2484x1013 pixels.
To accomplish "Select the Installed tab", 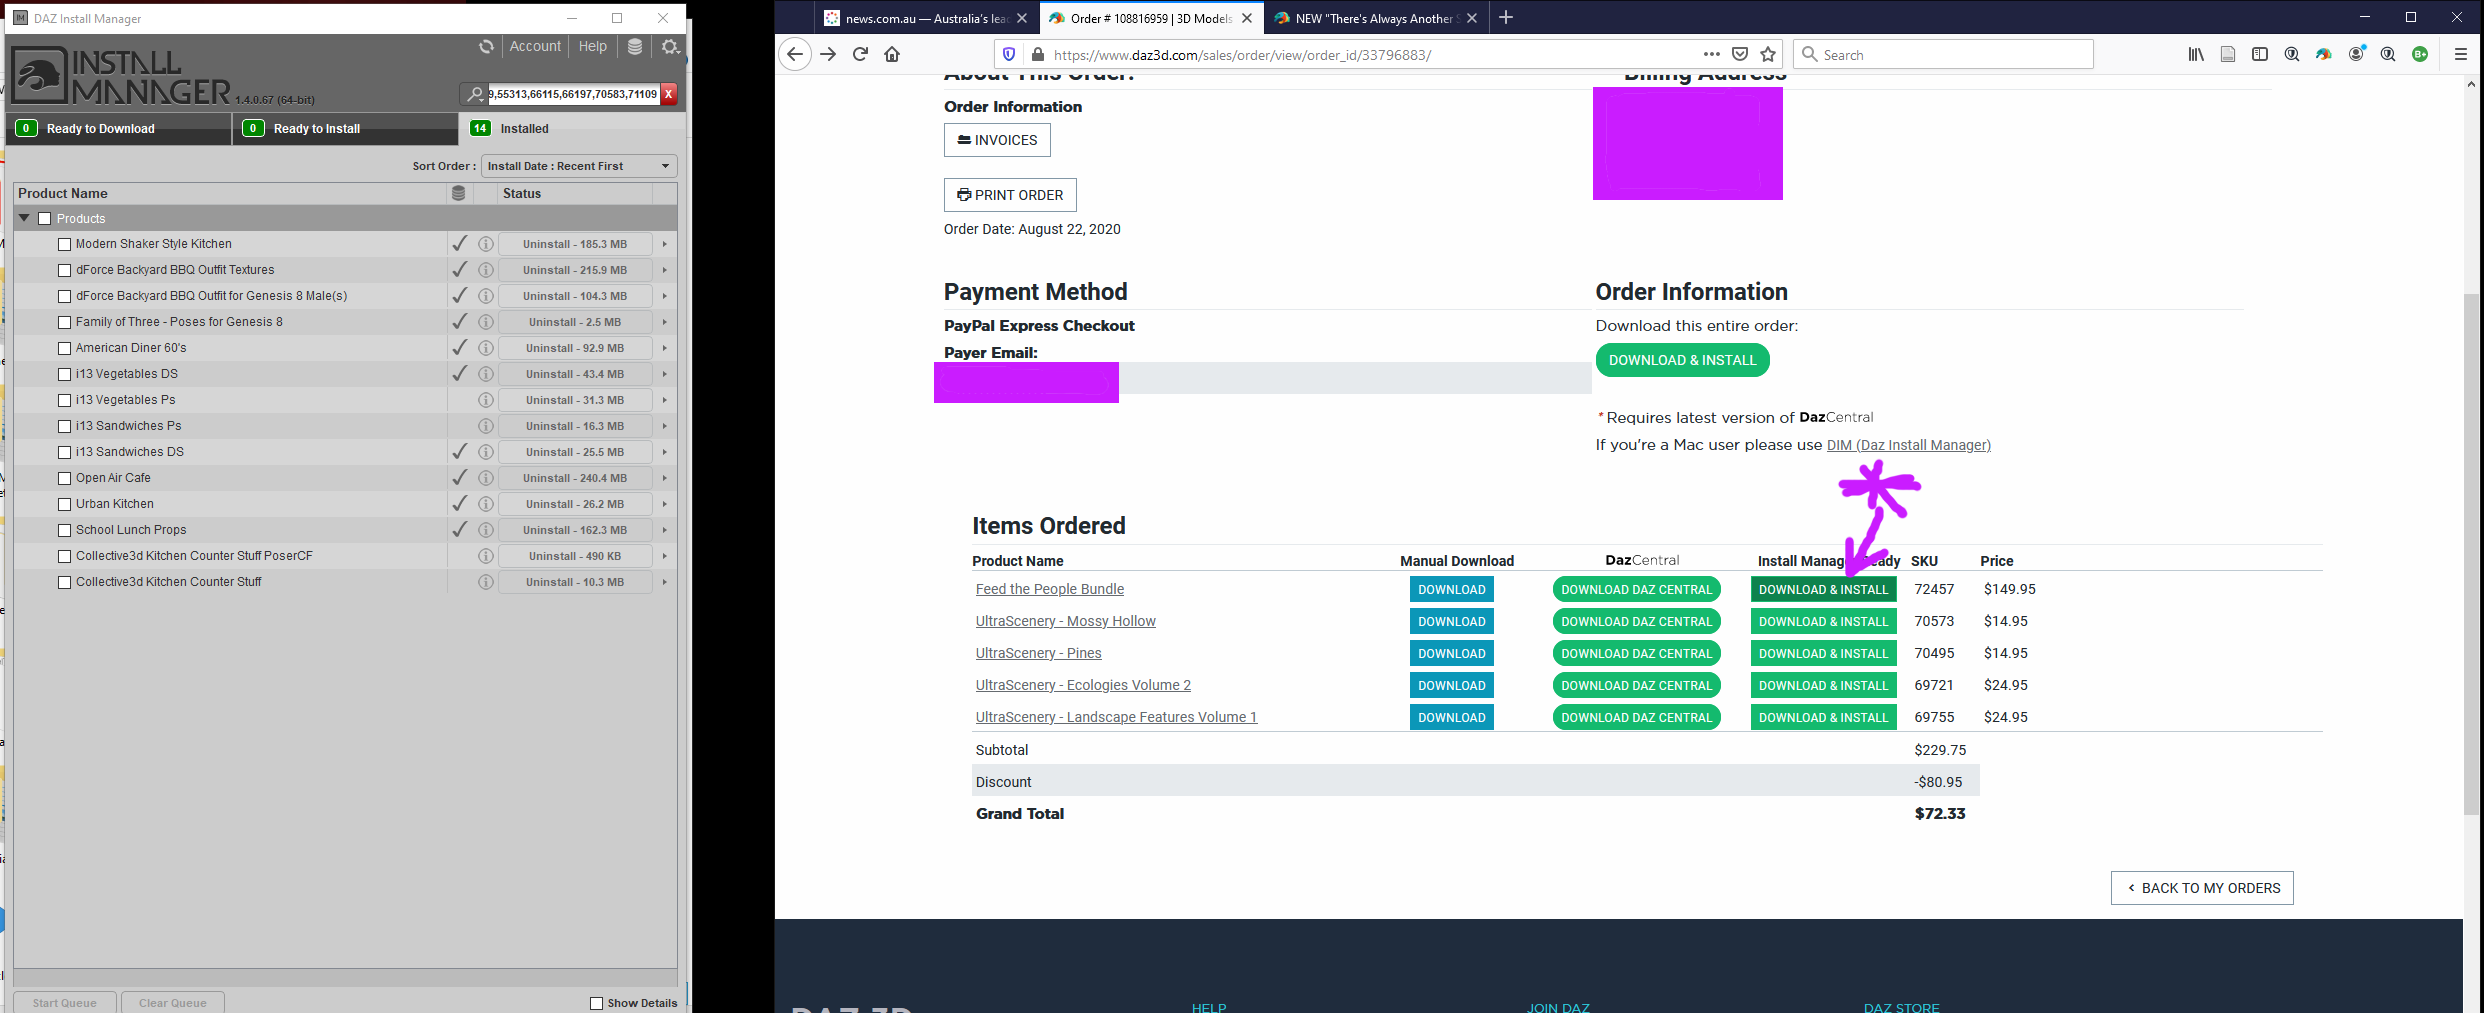I will (x=572, y=128).
